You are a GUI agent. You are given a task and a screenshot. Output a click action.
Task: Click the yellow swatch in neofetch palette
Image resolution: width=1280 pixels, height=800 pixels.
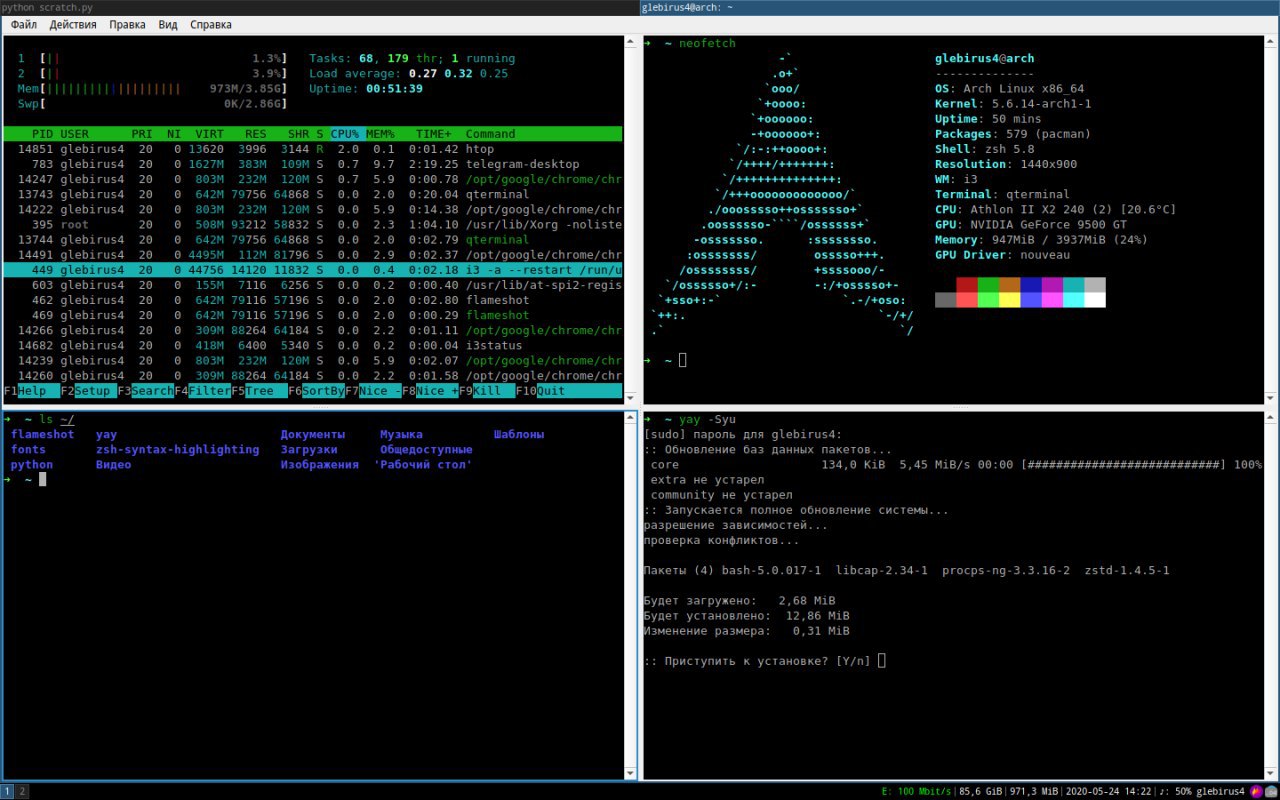click(1010, 300)
